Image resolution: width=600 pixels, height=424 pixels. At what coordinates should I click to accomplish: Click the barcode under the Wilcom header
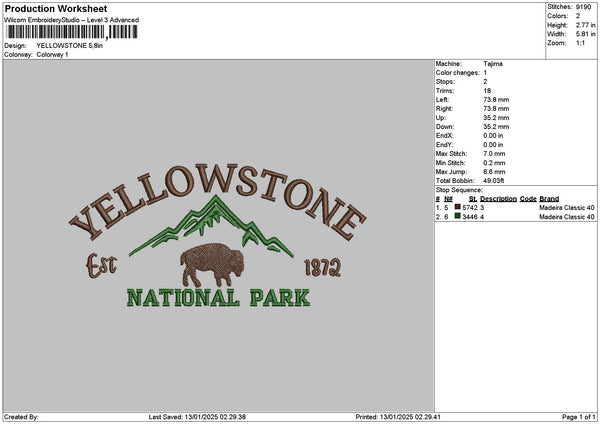tap(72, 32)
